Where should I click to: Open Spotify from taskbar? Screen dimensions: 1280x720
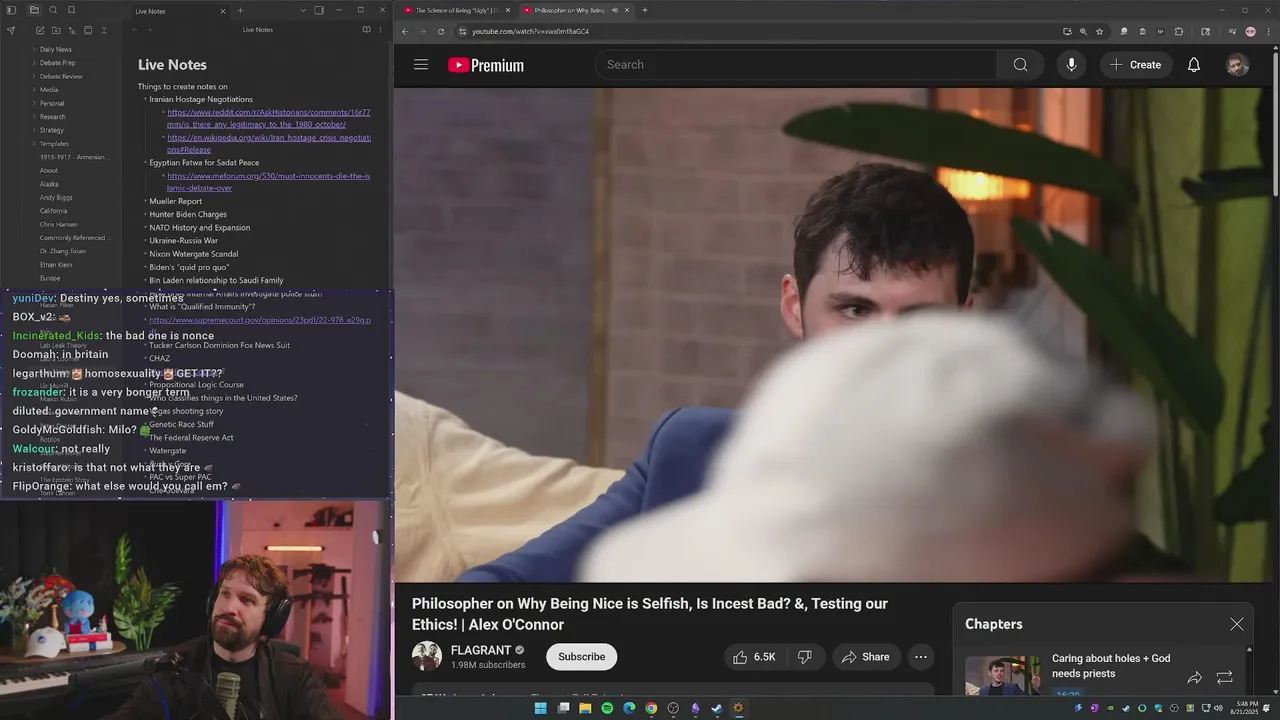click(x=607, y=708)
